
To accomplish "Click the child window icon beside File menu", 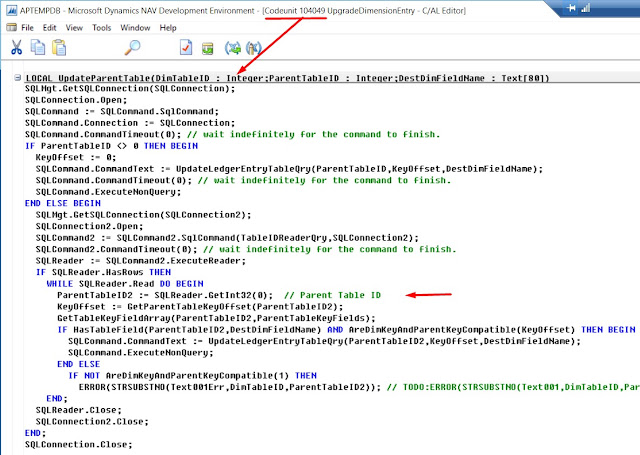I will 11,27.
